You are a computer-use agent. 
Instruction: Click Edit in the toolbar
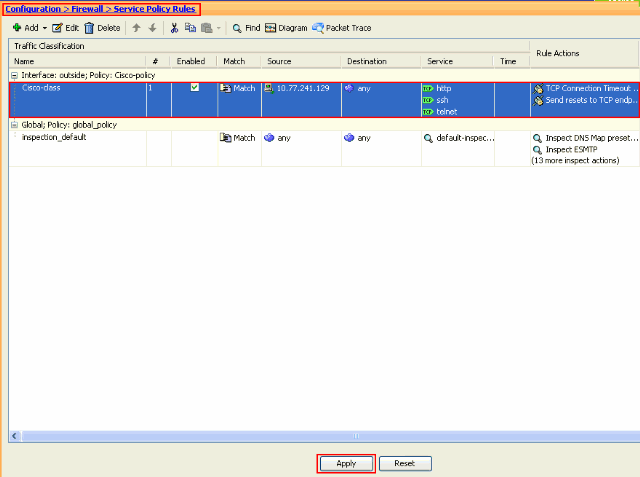pyautogui.click(x=65, y=28)
